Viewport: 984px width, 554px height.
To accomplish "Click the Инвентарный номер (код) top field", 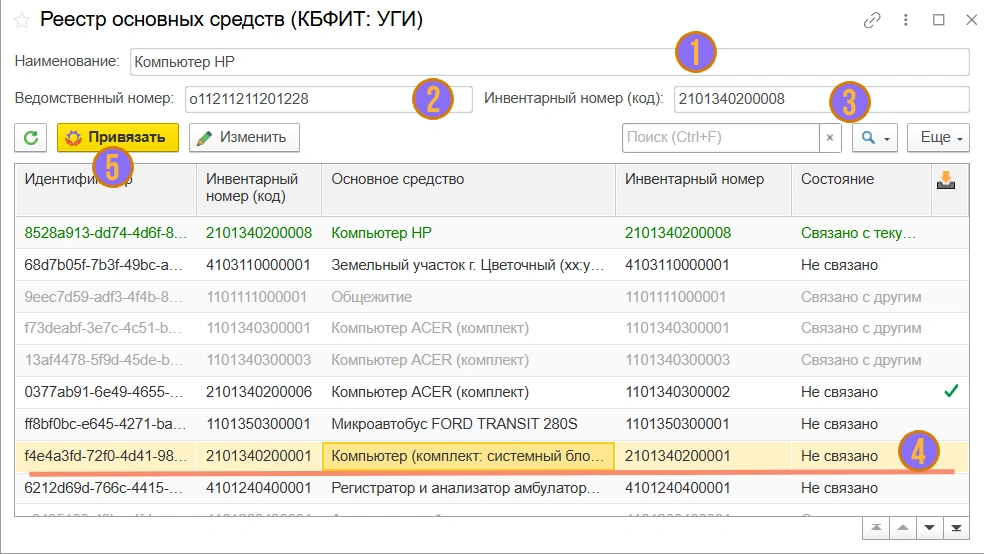I will [x=821, y=99].
